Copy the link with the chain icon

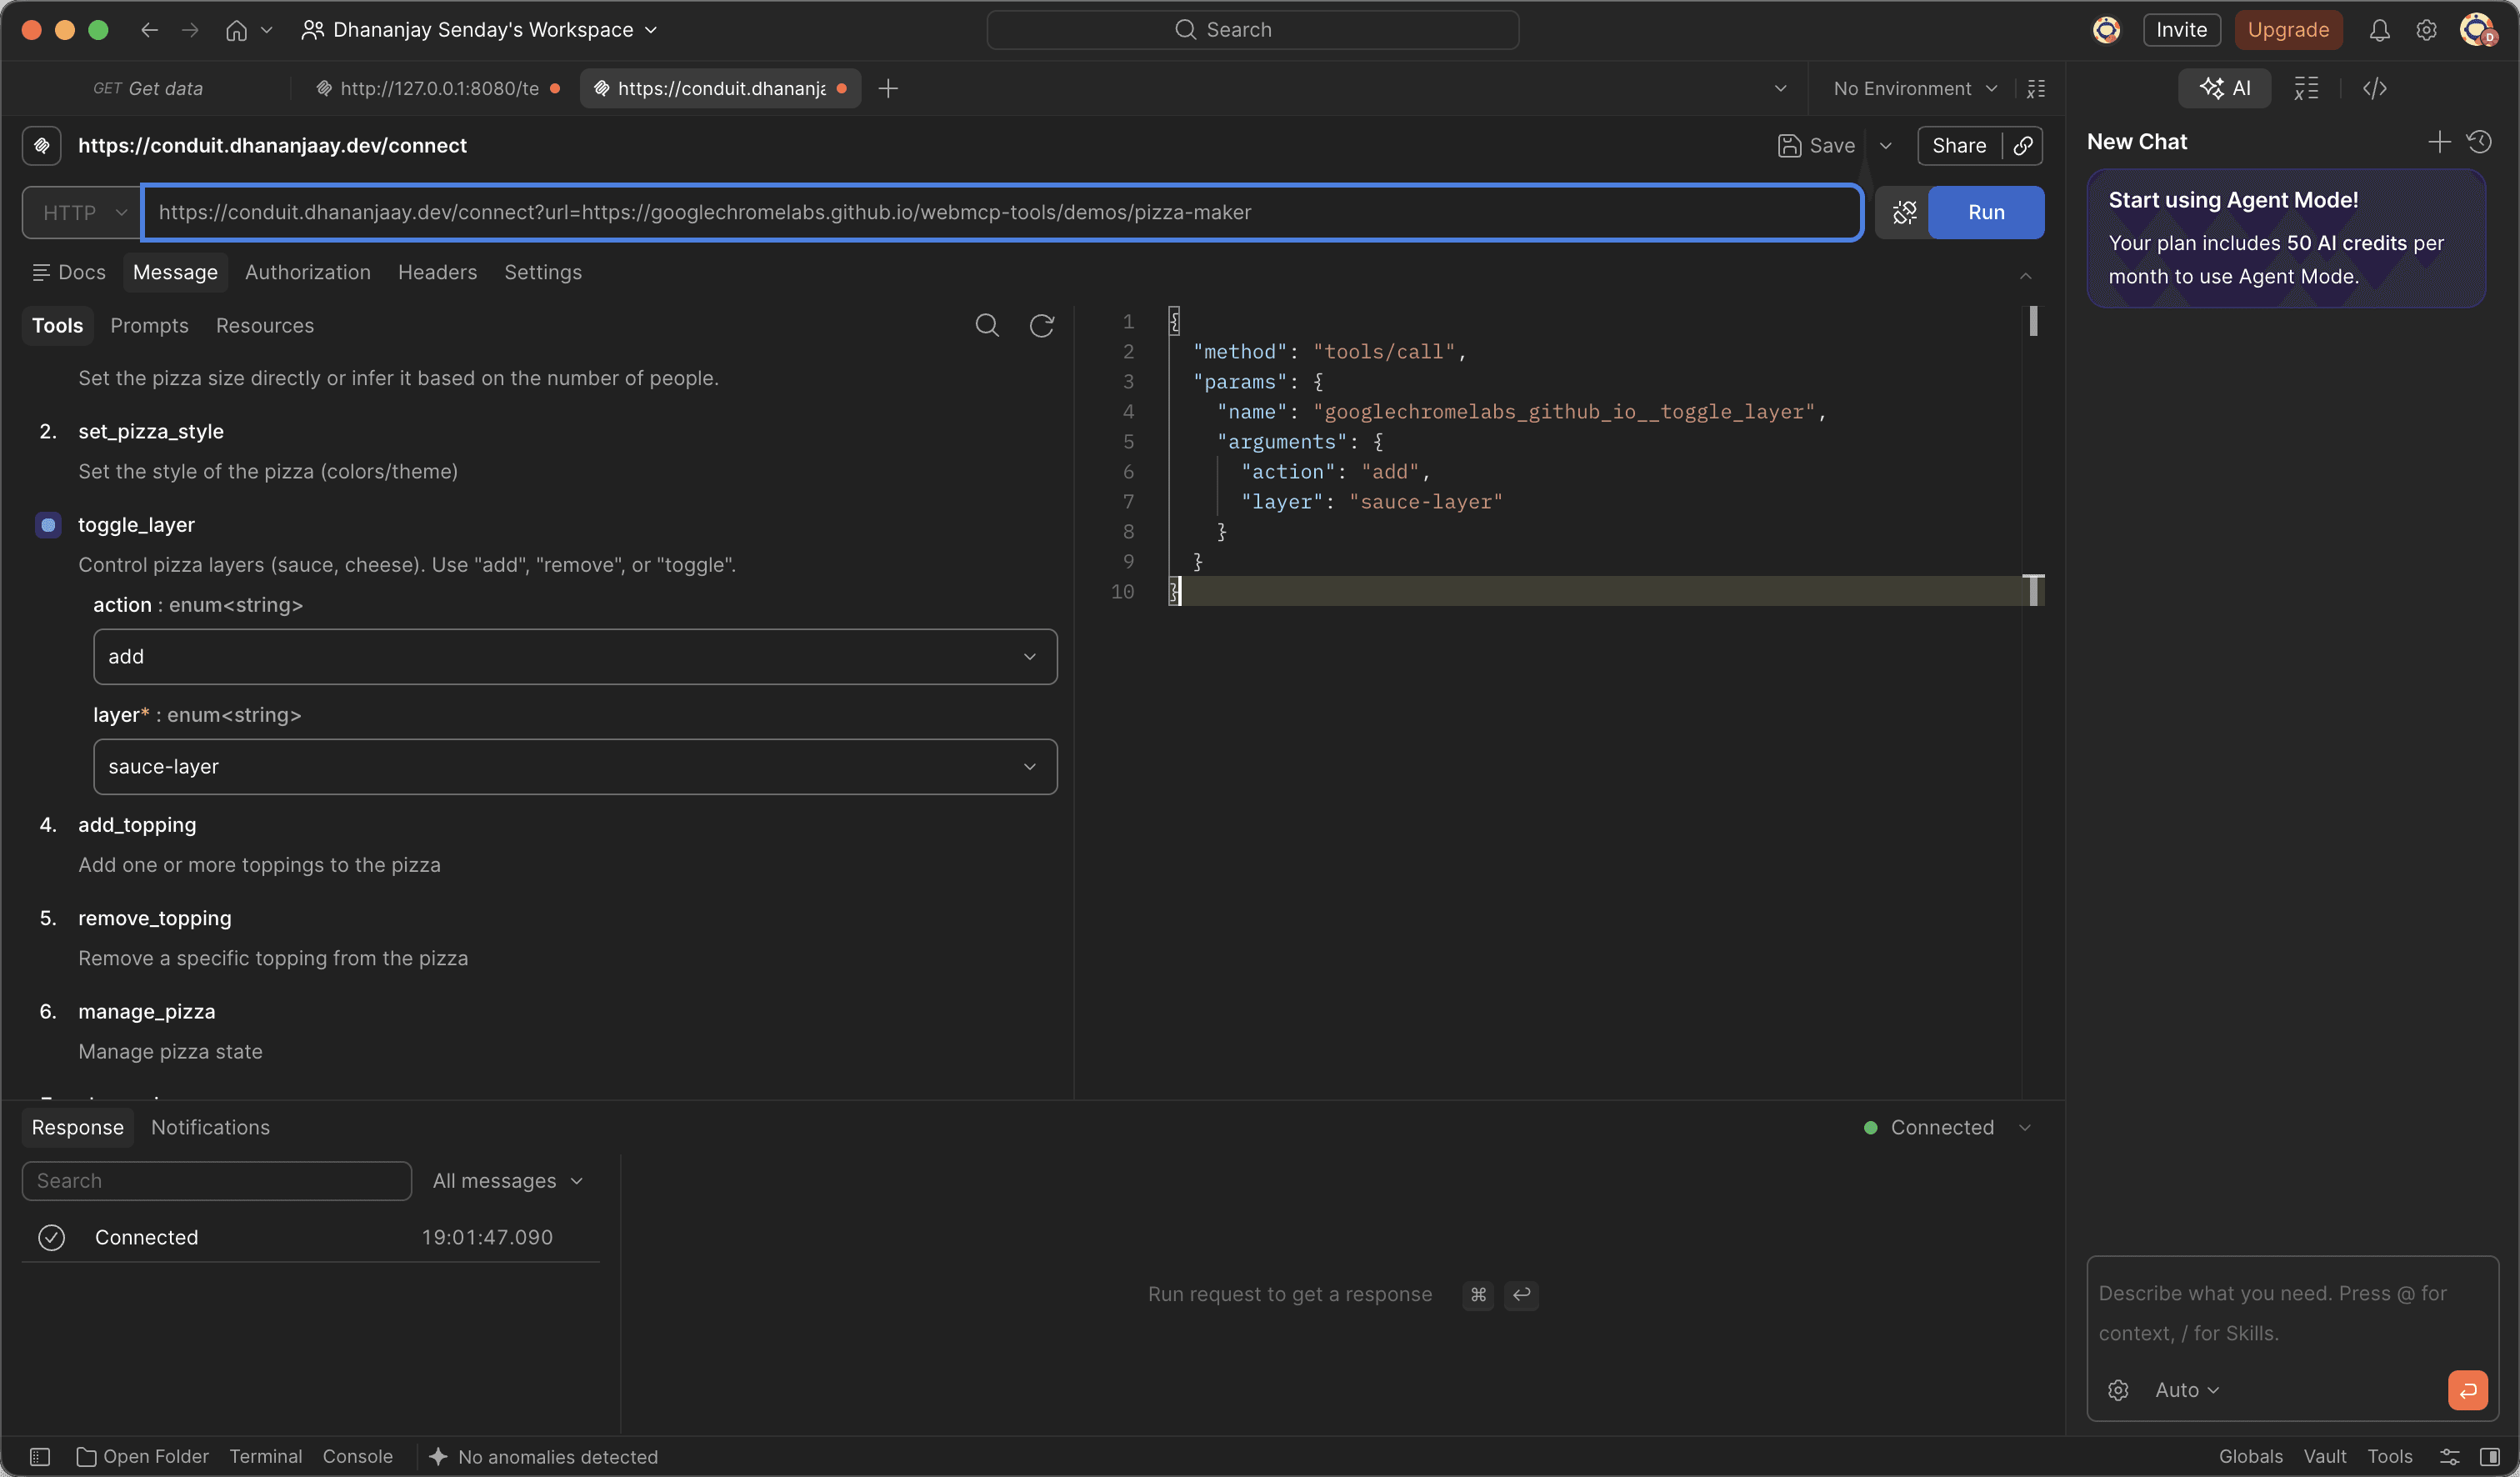(2022, 146)
